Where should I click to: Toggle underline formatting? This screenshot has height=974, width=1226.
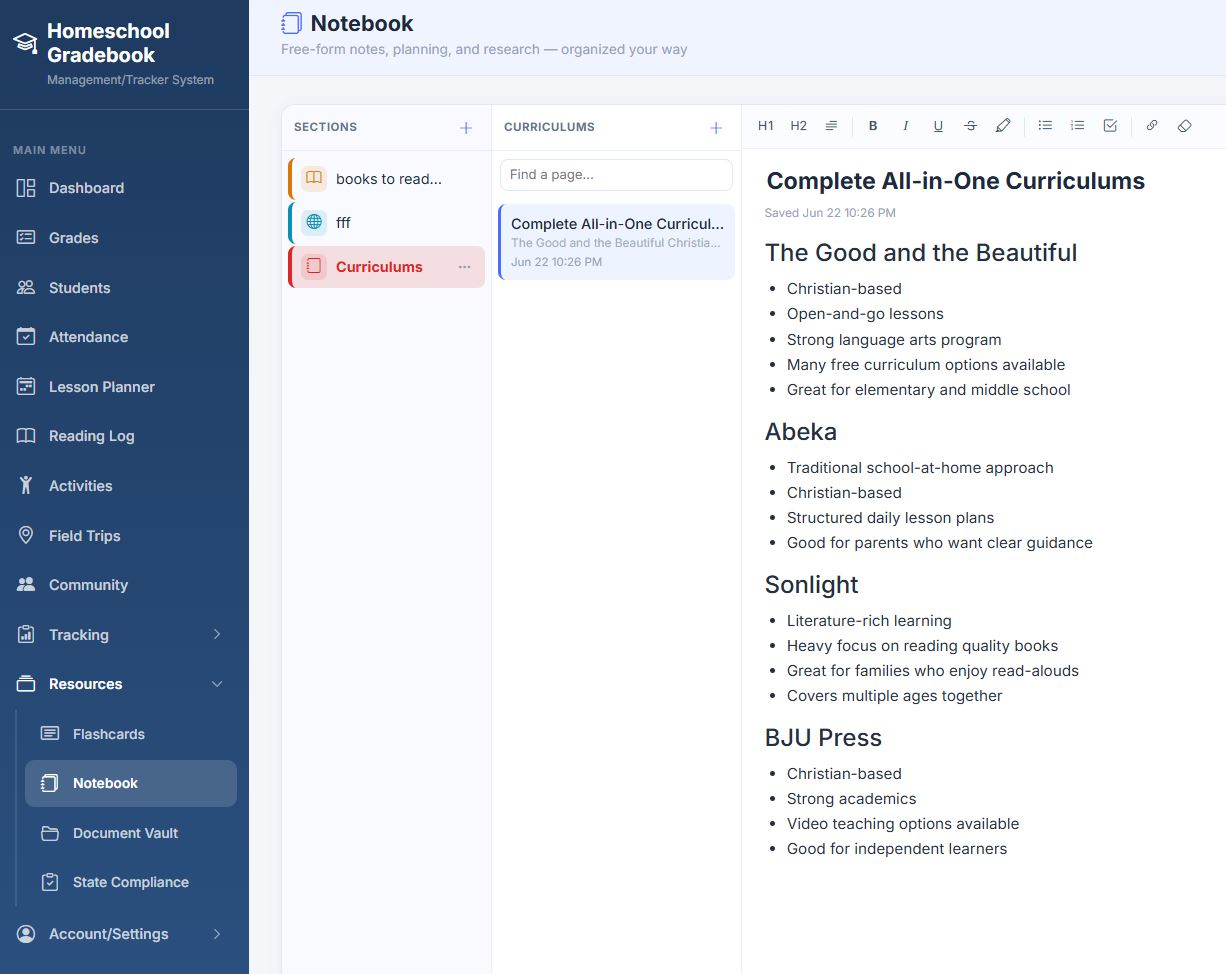coord(938,126)
